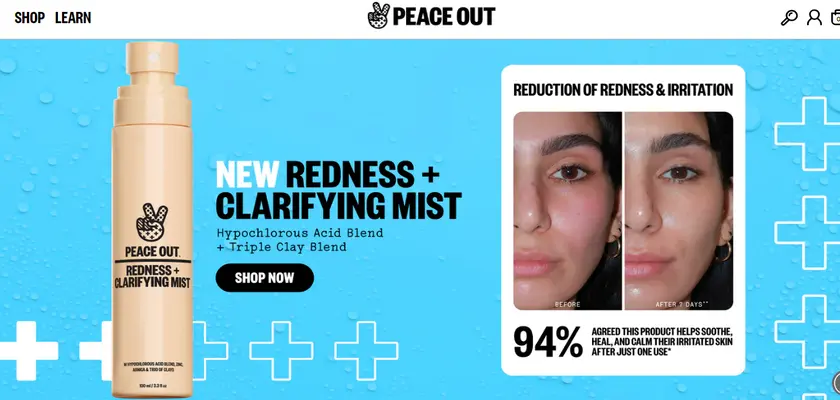This screenshot has width=840, height=400.
Task: Click the peace-hand logo icon in header
Action: tap(379, 16)
